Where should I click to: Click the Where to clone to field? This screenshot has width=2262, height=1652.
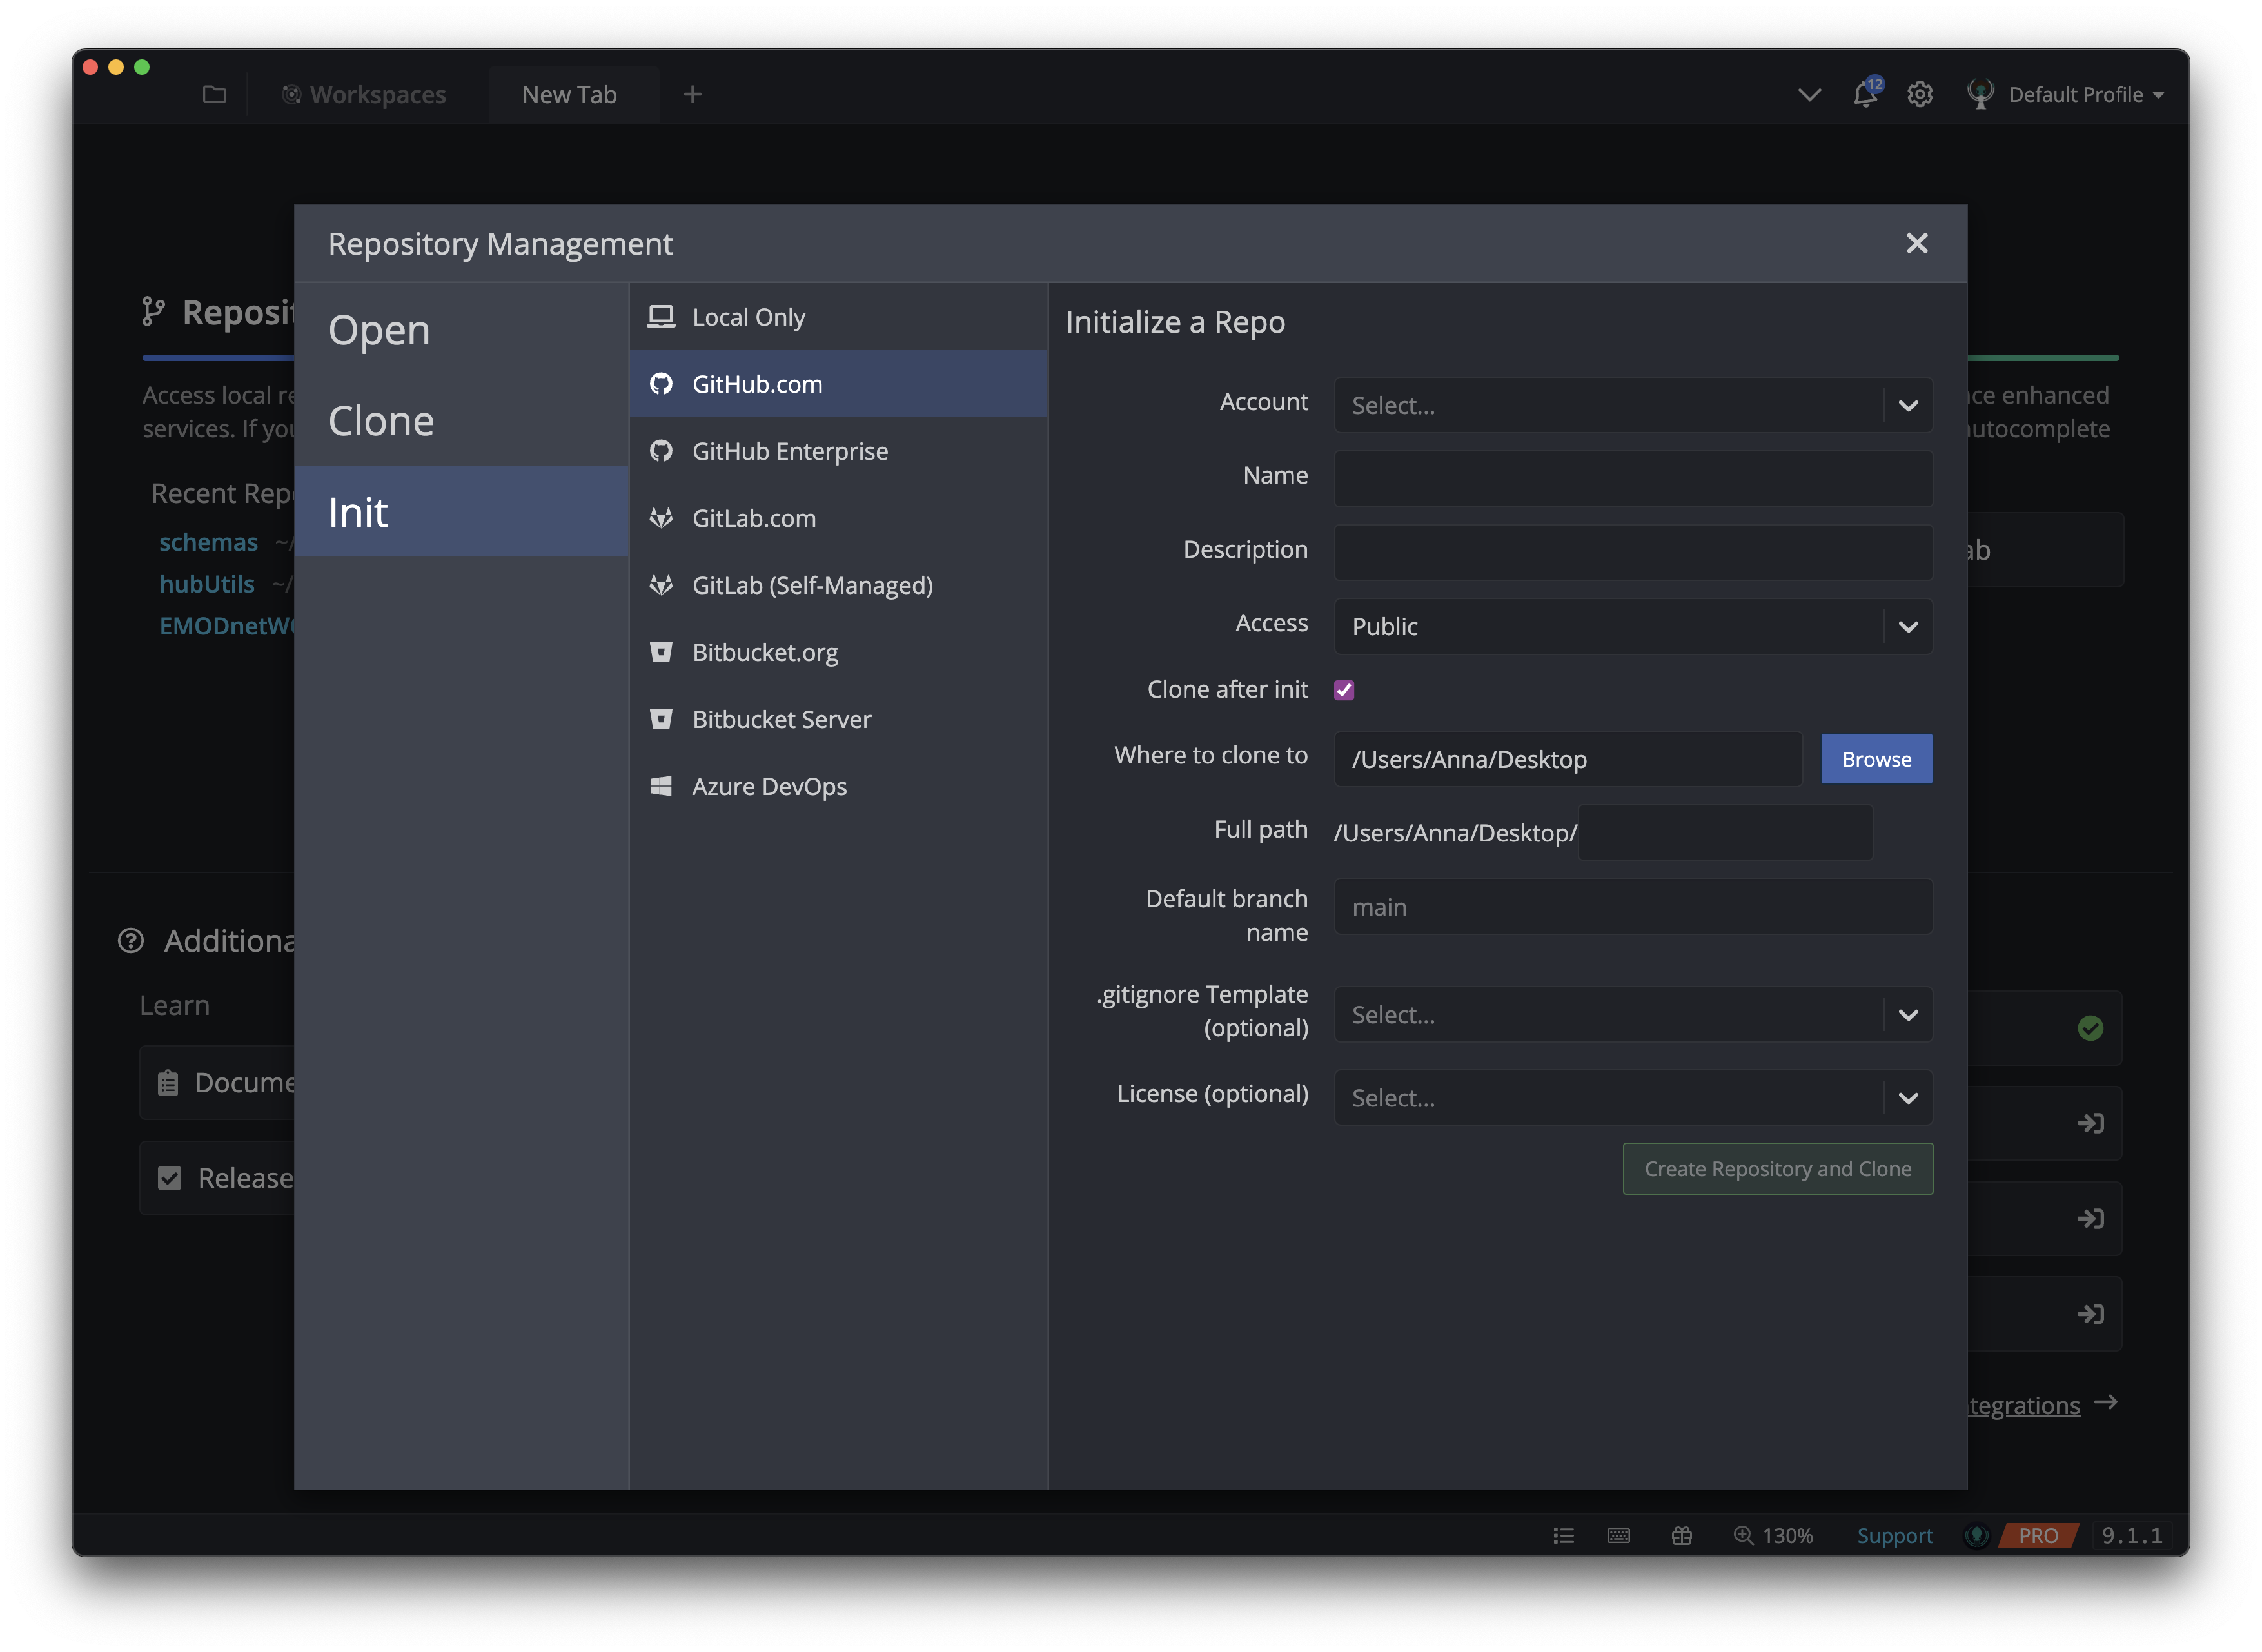point(1567,758)
